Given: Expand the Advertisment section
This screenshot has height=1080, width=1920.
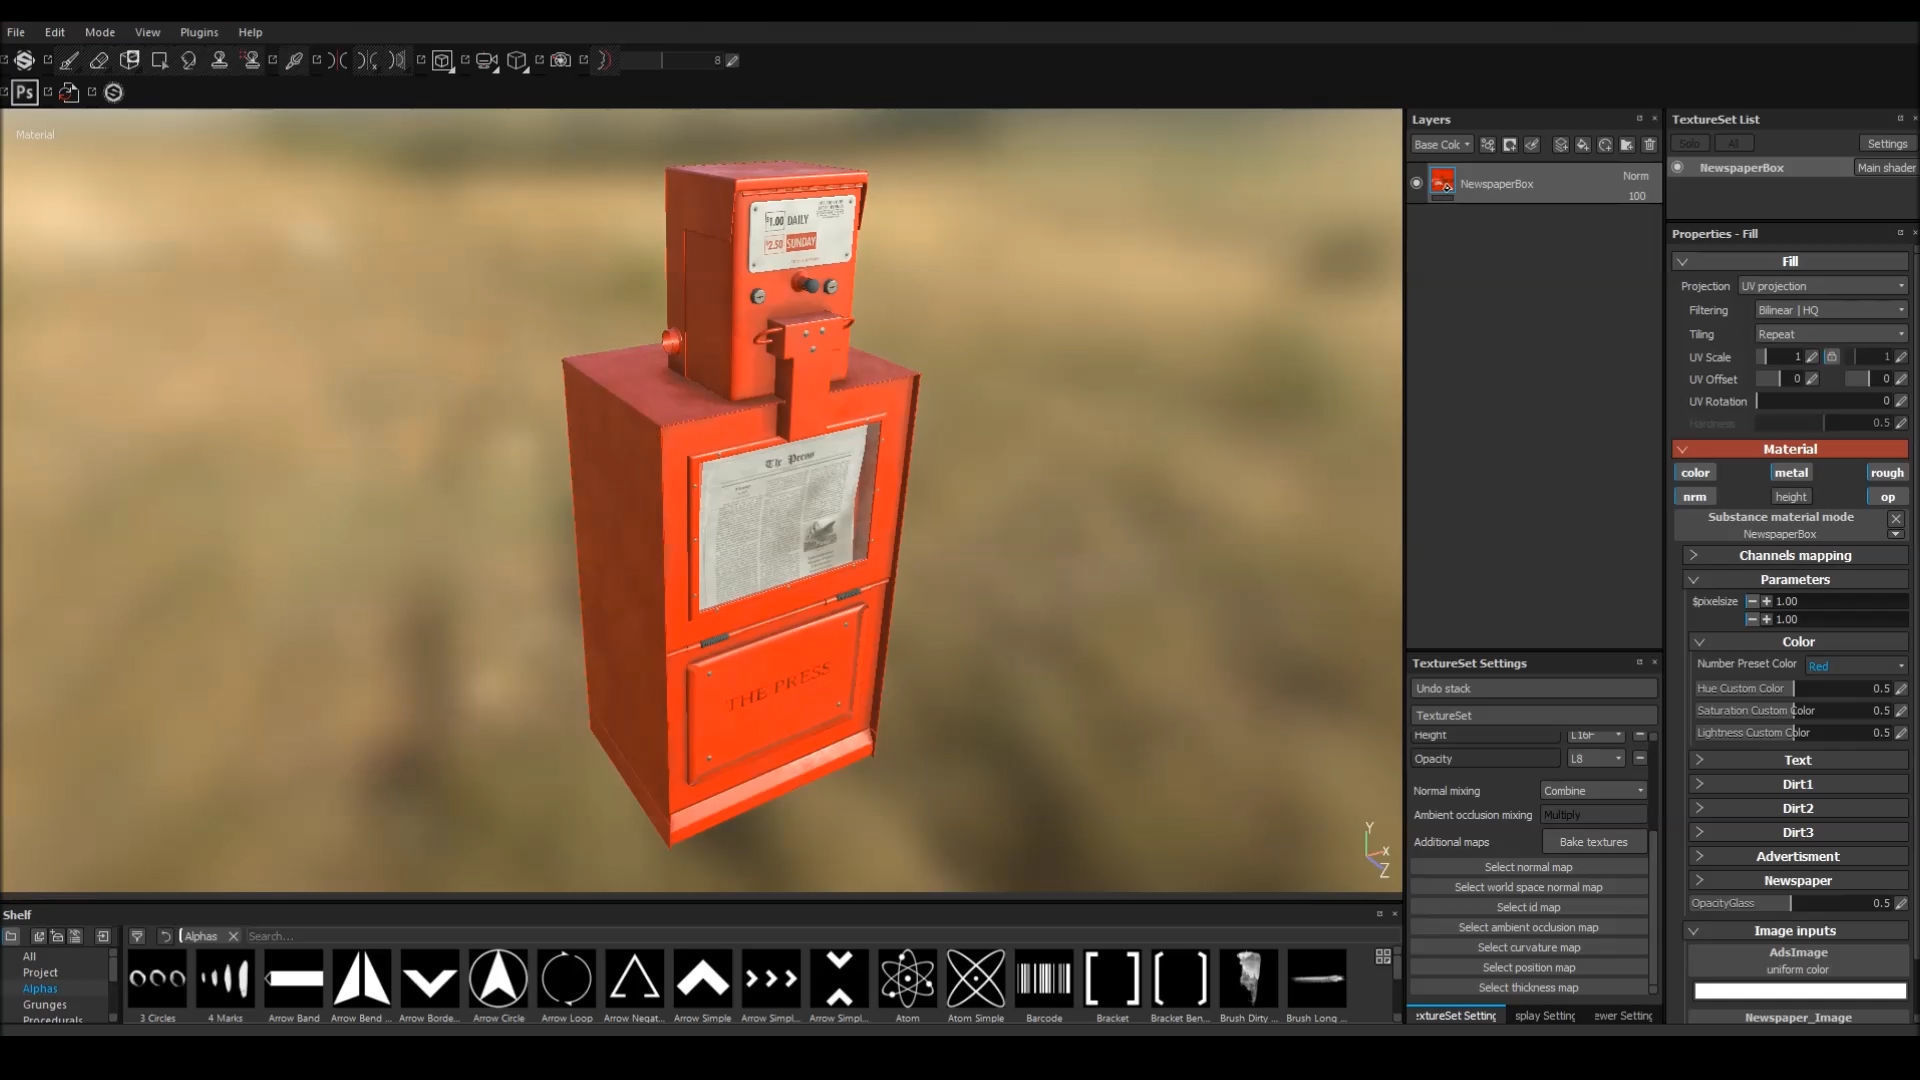Looking at the screenshot, I should point(1798,857).
